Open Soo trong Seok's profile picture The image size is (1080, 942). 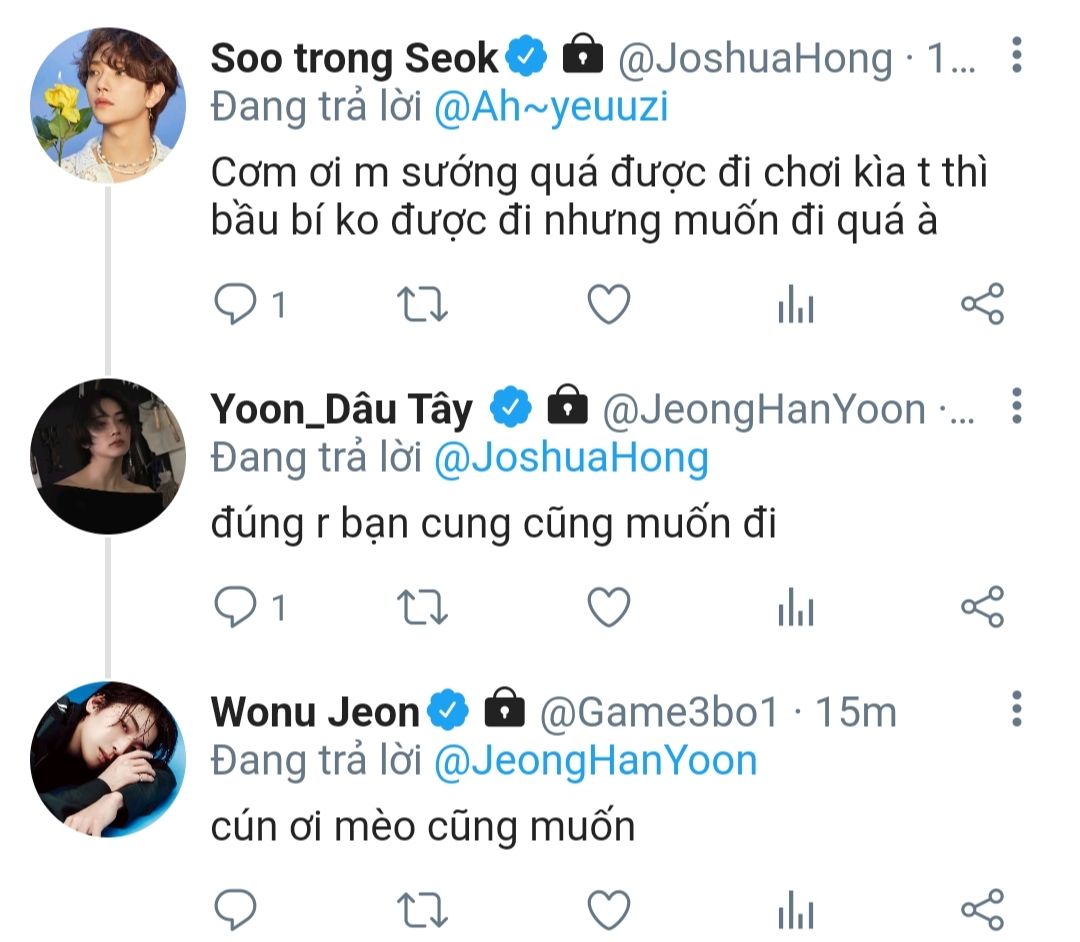coord(108,104)
